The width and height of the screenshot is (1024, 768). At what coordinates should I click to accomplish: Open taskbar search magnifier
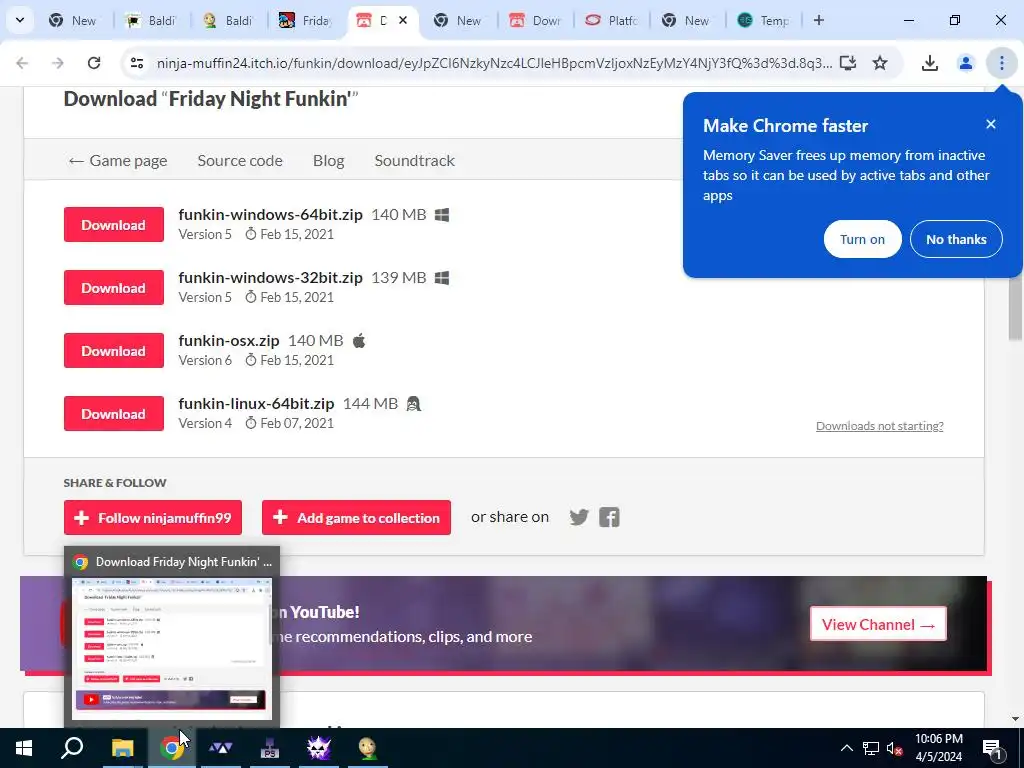pos(72,748)
